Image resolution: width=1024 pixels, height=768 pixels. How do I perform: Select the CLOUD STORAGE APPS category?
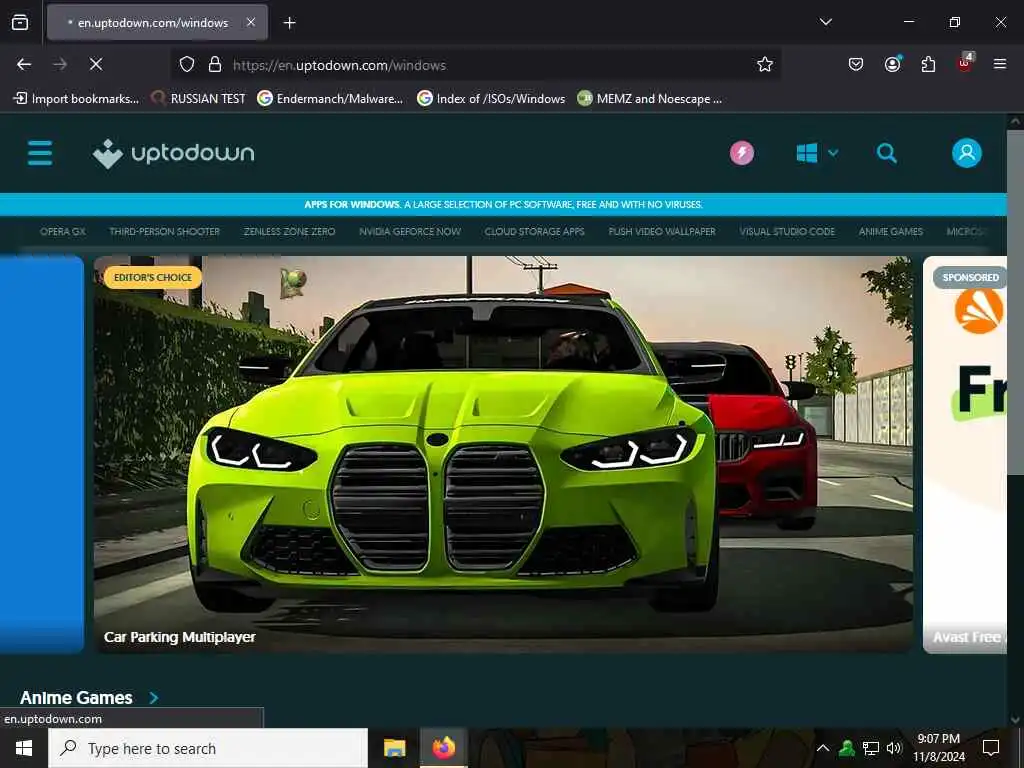pos(534,231)
